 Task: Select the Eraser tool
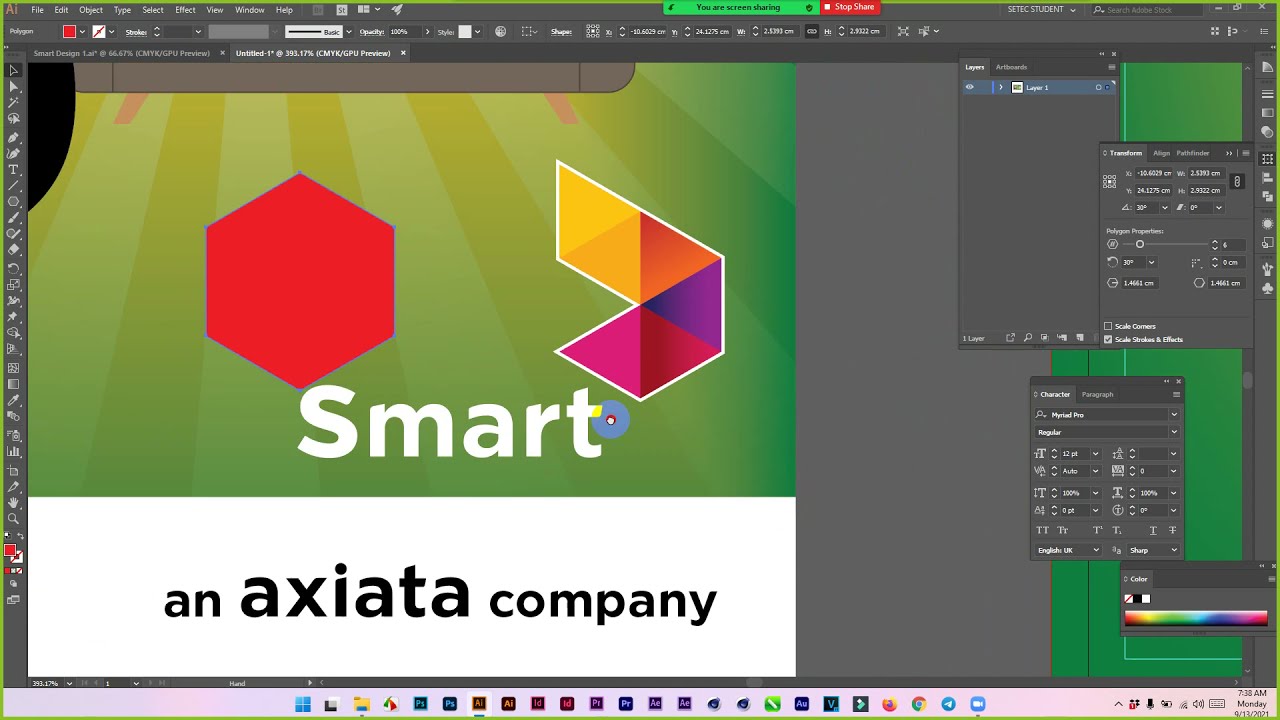pos(13,251)
